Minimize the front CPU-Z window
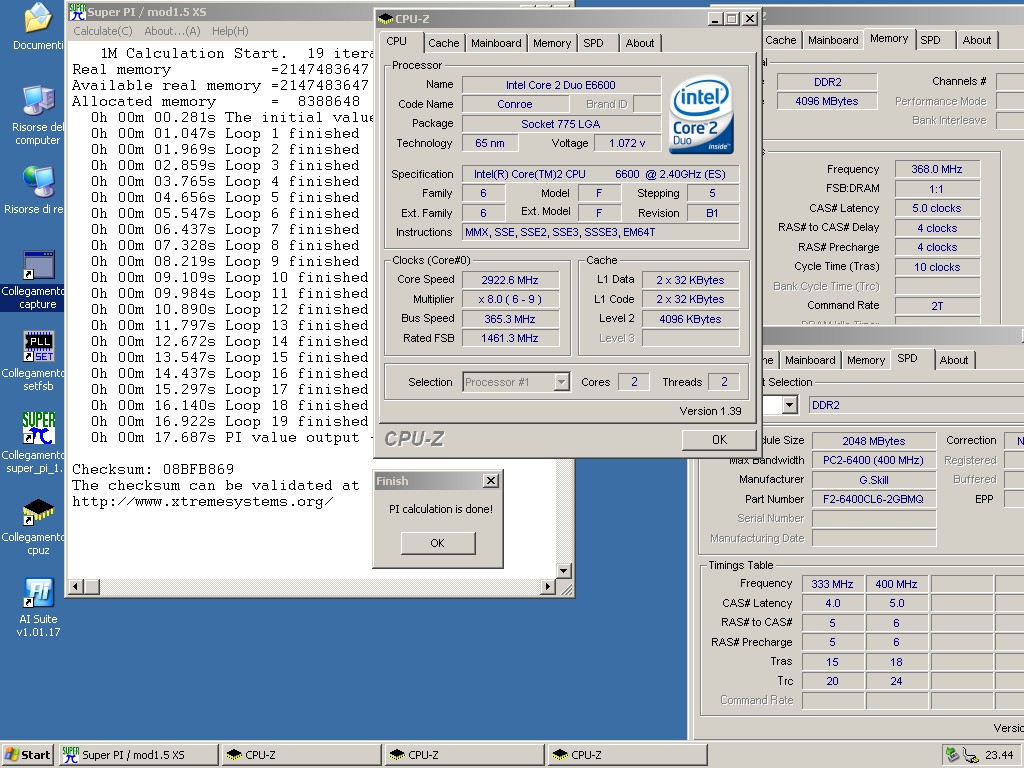This screenshot has width=1024, height=768. [x=716, y=19]
